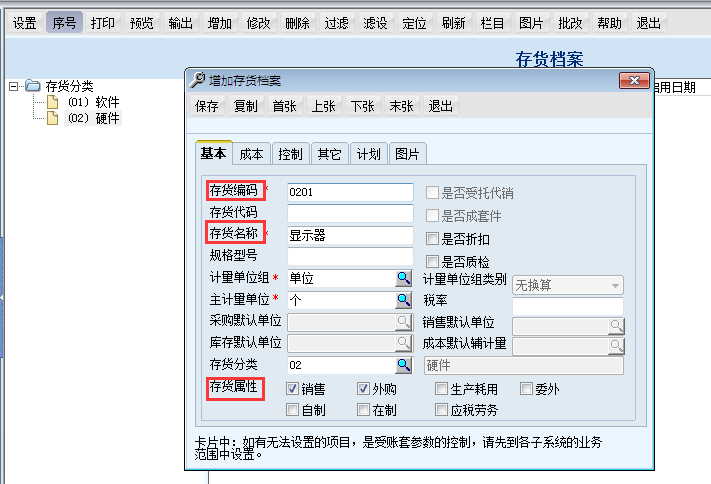Click 栏目 in main toolbar
Viewport: 711px width, 484px height.
tap(493, 23)
